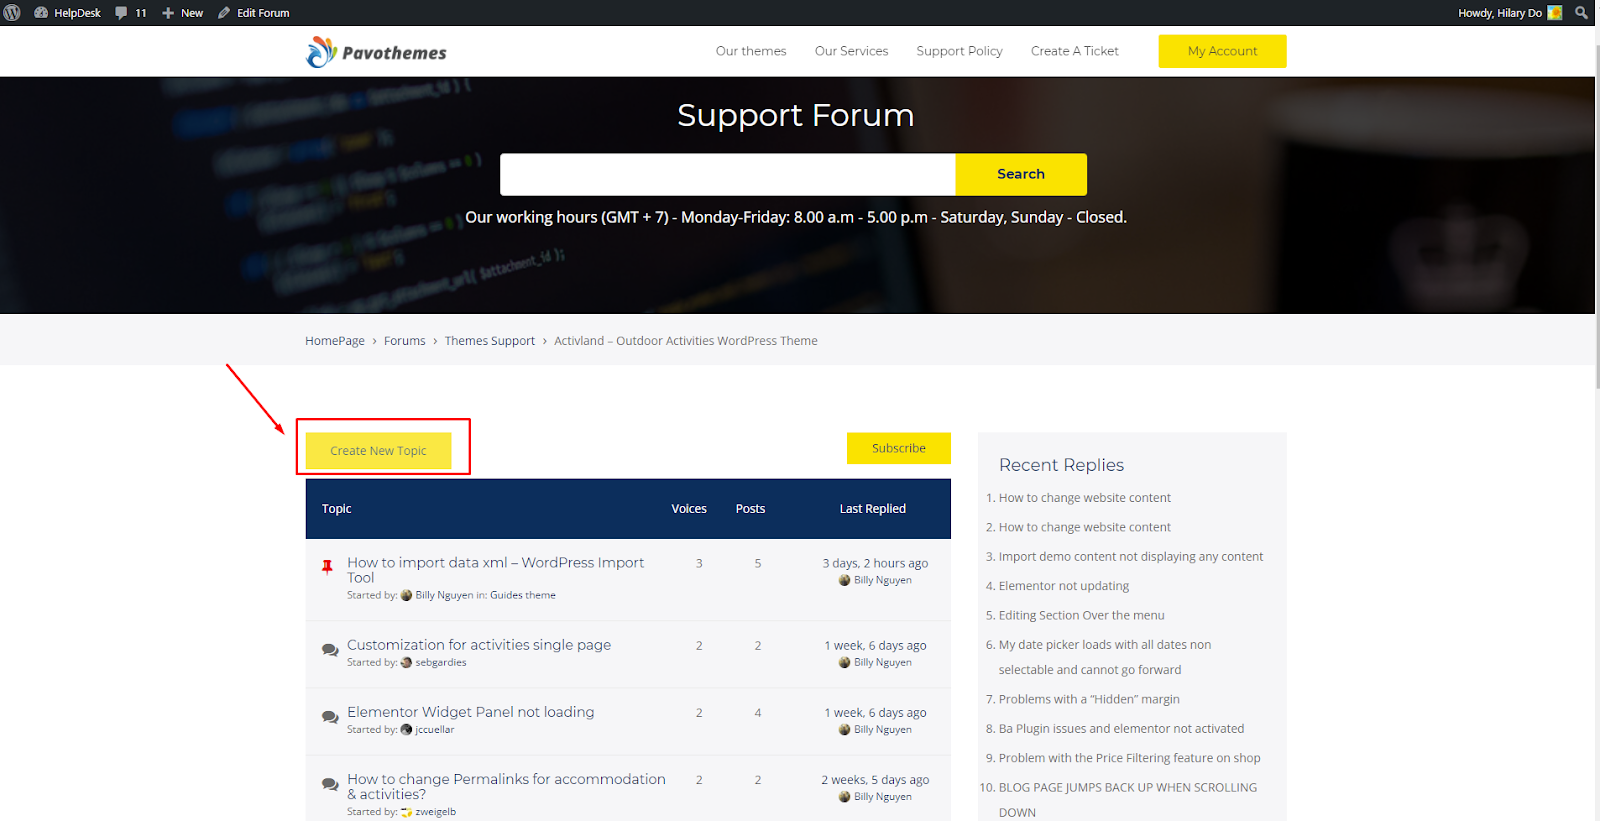Go to HomePage breadcrumb
Screen dimensions: 1600x821
pos(335,341)
